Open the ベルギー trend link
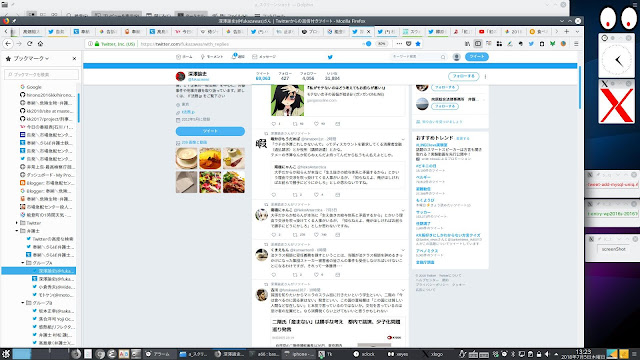The image size is (640, 360). [x=422, y=178]
